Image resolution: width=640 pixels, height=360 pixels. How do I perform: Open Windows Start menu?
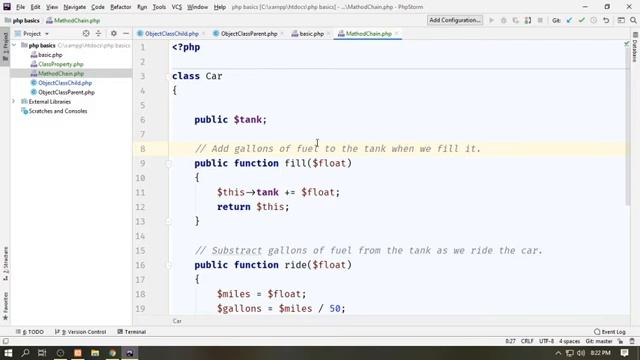point(8,353)
